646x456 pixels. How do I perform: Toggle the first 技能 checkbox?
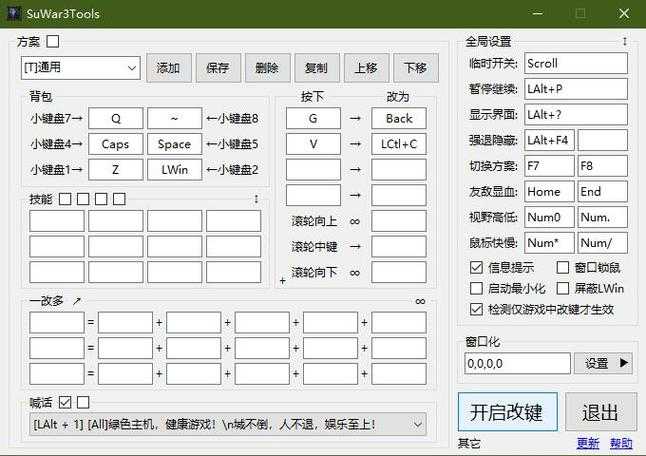tap(65, 199)
